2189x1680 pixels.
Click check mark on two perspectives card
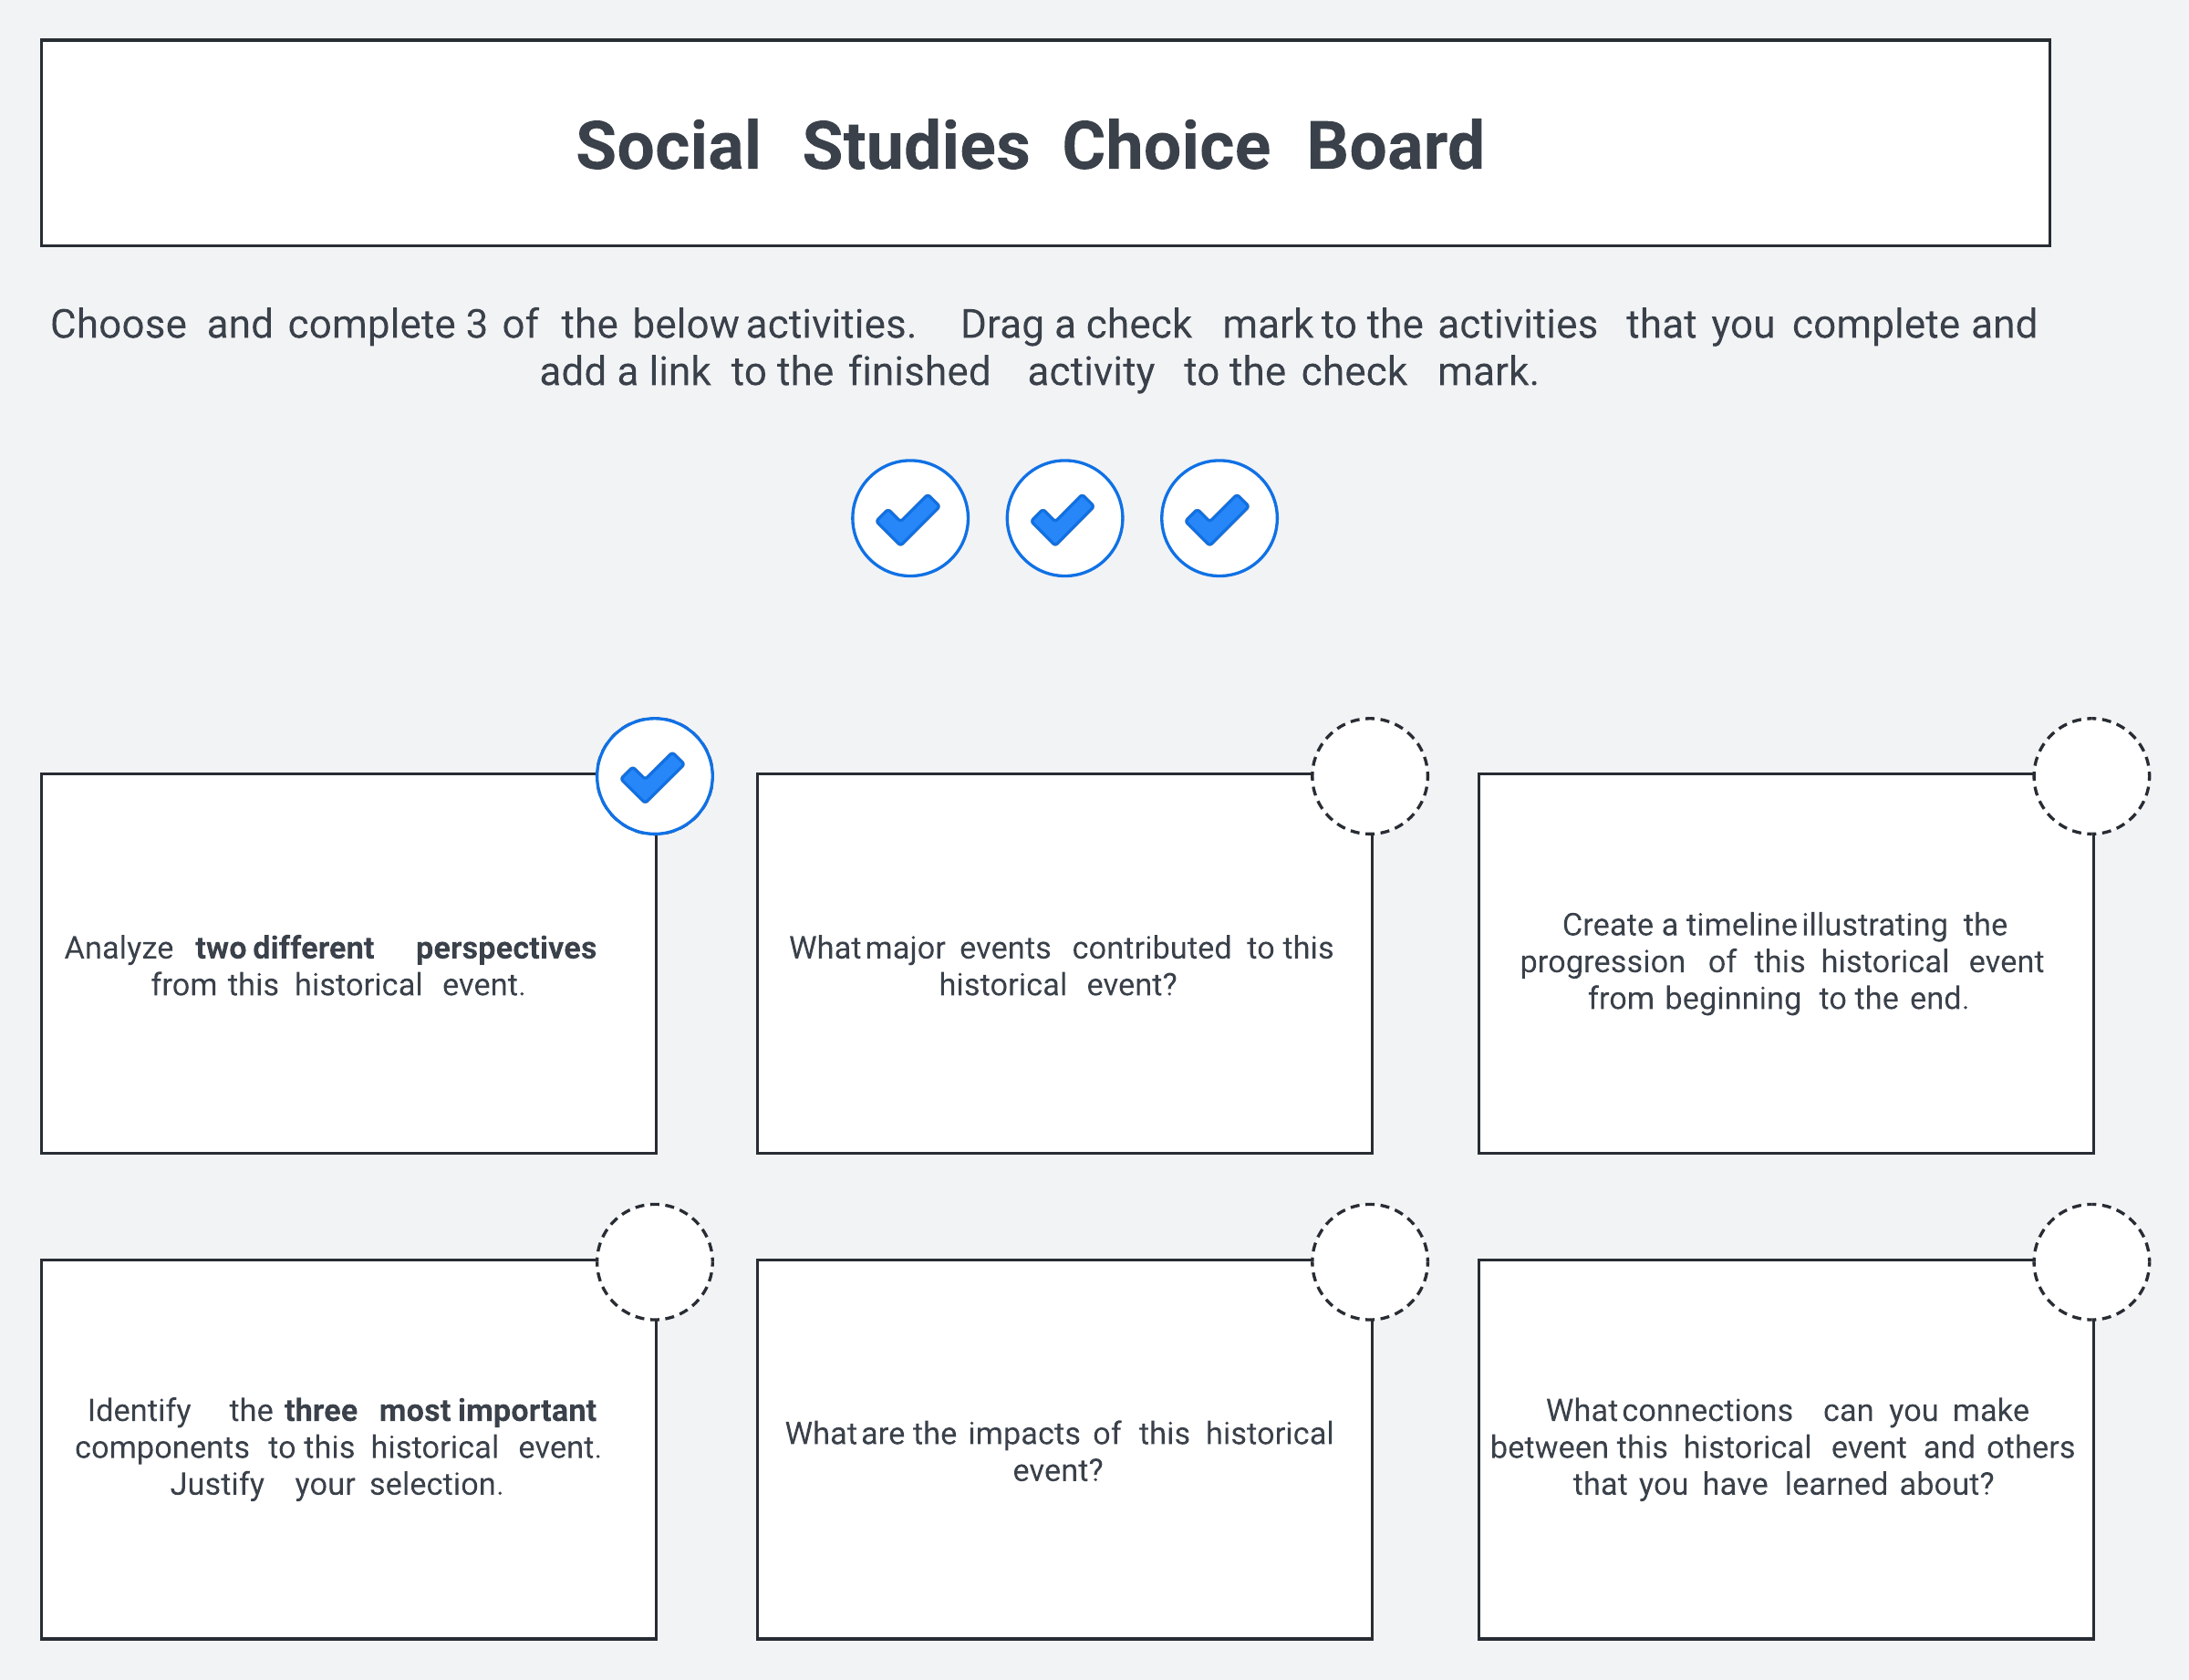[654, 776]
